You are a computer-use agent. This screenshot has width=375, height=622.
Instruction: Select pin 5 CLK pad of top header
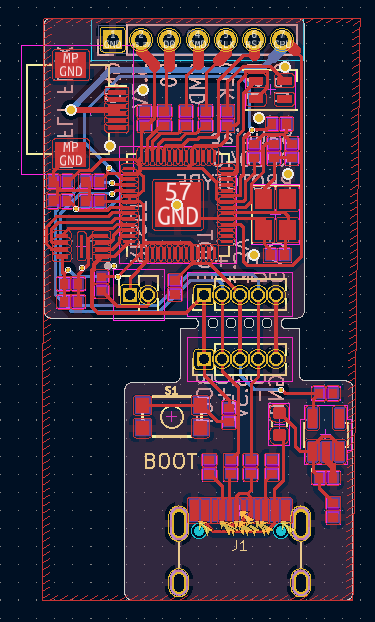pyautogui.click(x=225, y=40)
